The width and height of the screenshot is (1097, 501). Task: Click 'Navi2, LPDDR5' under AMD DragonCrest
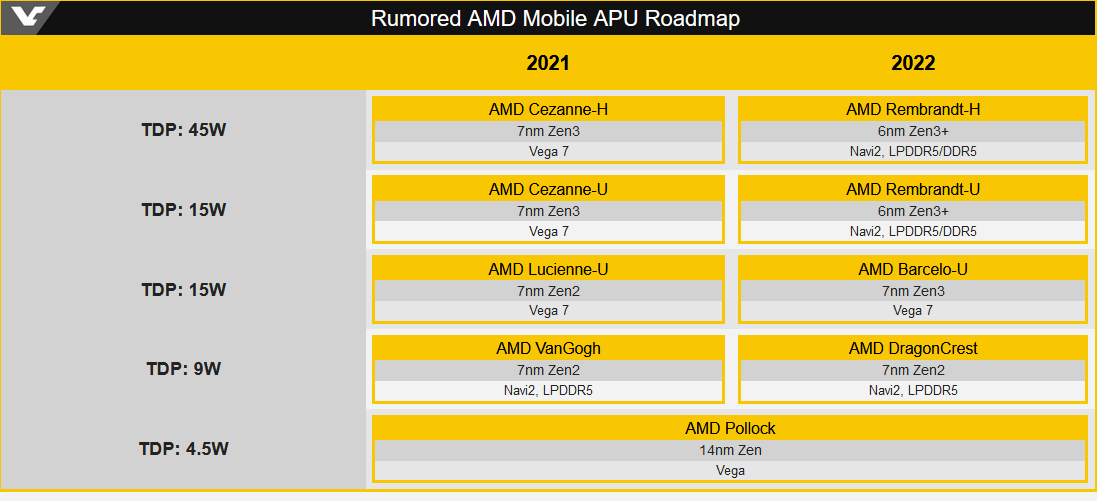(913, 390)
